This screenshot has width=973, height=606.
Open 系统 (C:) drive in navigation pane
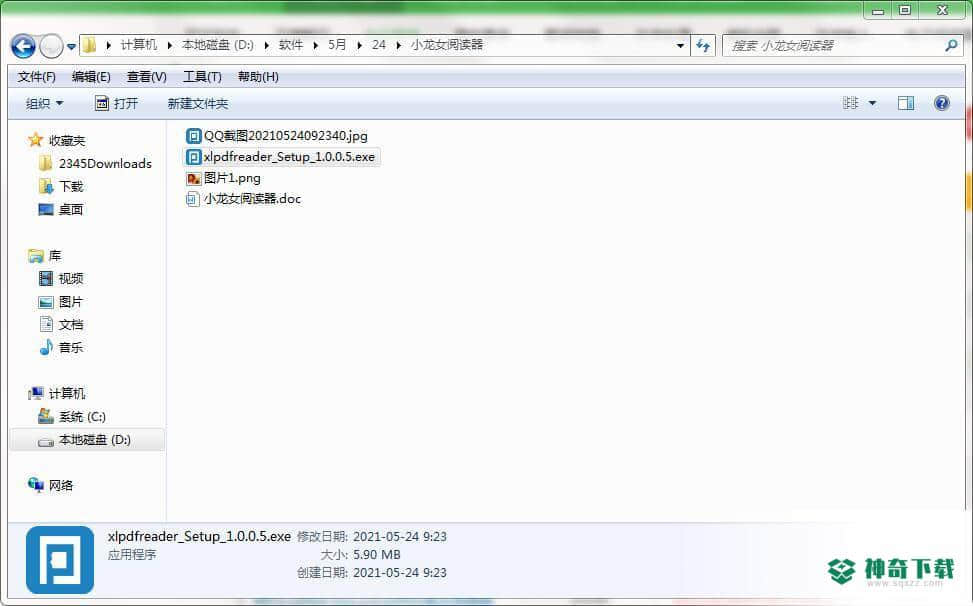[x=82, y=416]
